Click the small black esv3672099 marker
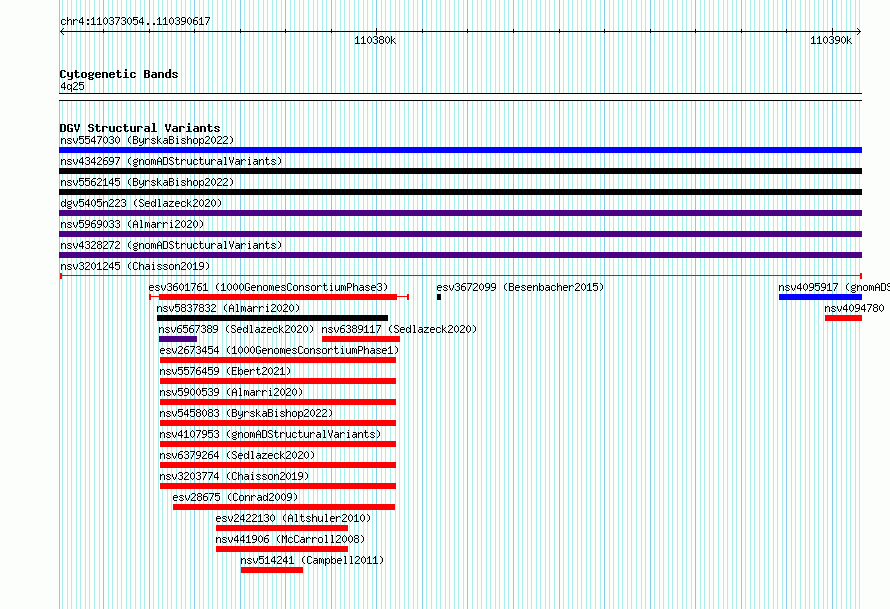The height and width of the screenshot is (609, 890). point(439,297)
